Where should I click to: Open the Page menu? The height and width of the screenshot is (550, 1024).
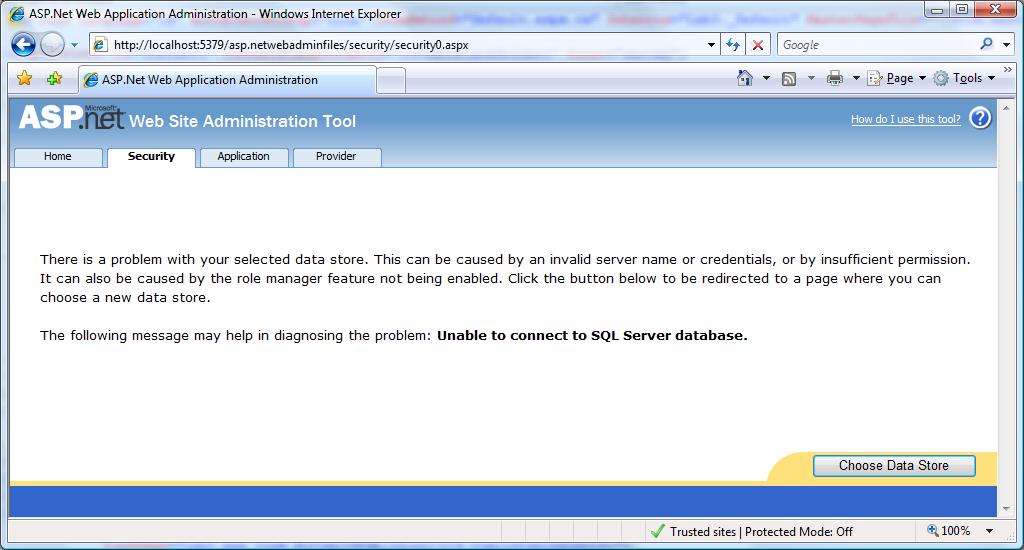click(x=897, y=78)
